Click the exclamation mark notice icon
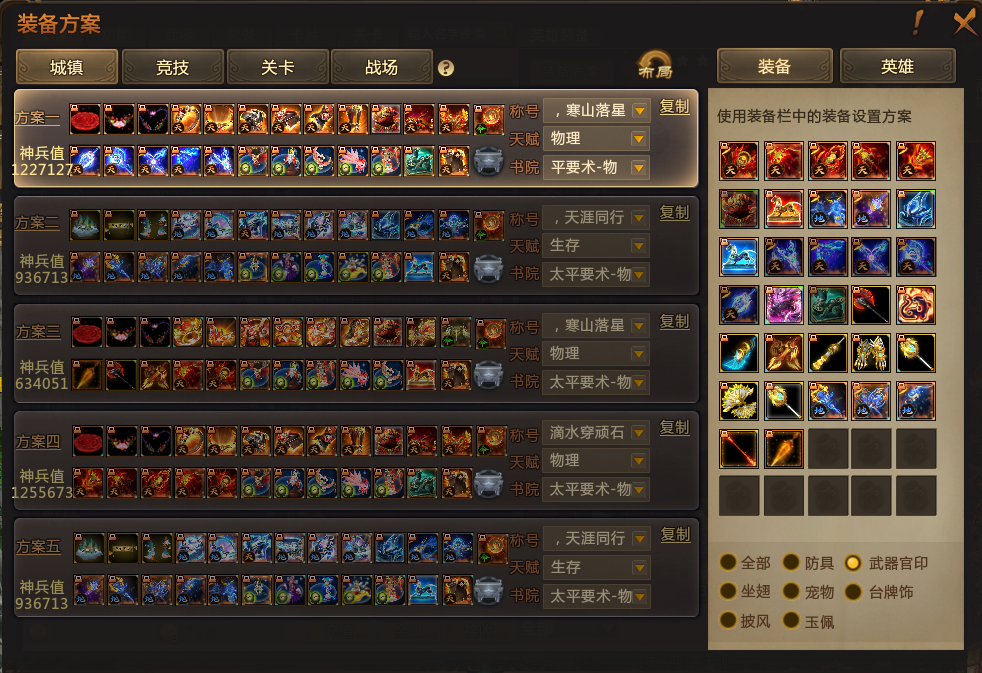 [917, 23]
